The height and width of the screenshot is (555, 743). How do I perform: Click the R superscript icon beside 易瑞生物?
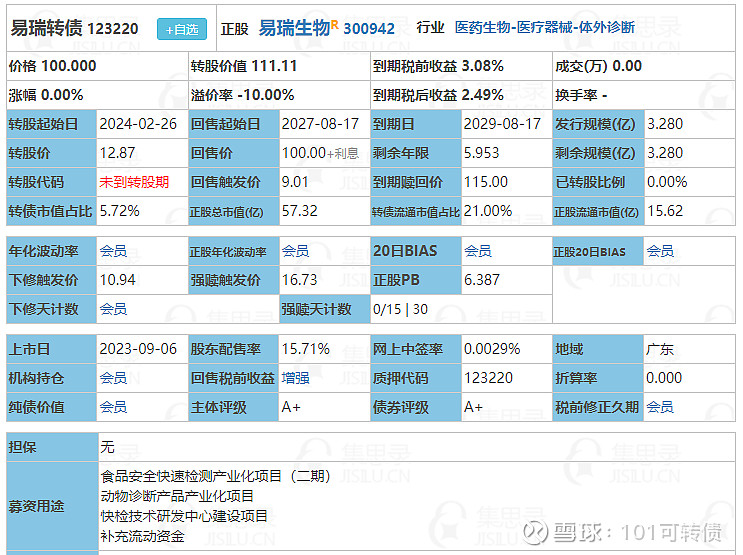[x=335, y=24]
